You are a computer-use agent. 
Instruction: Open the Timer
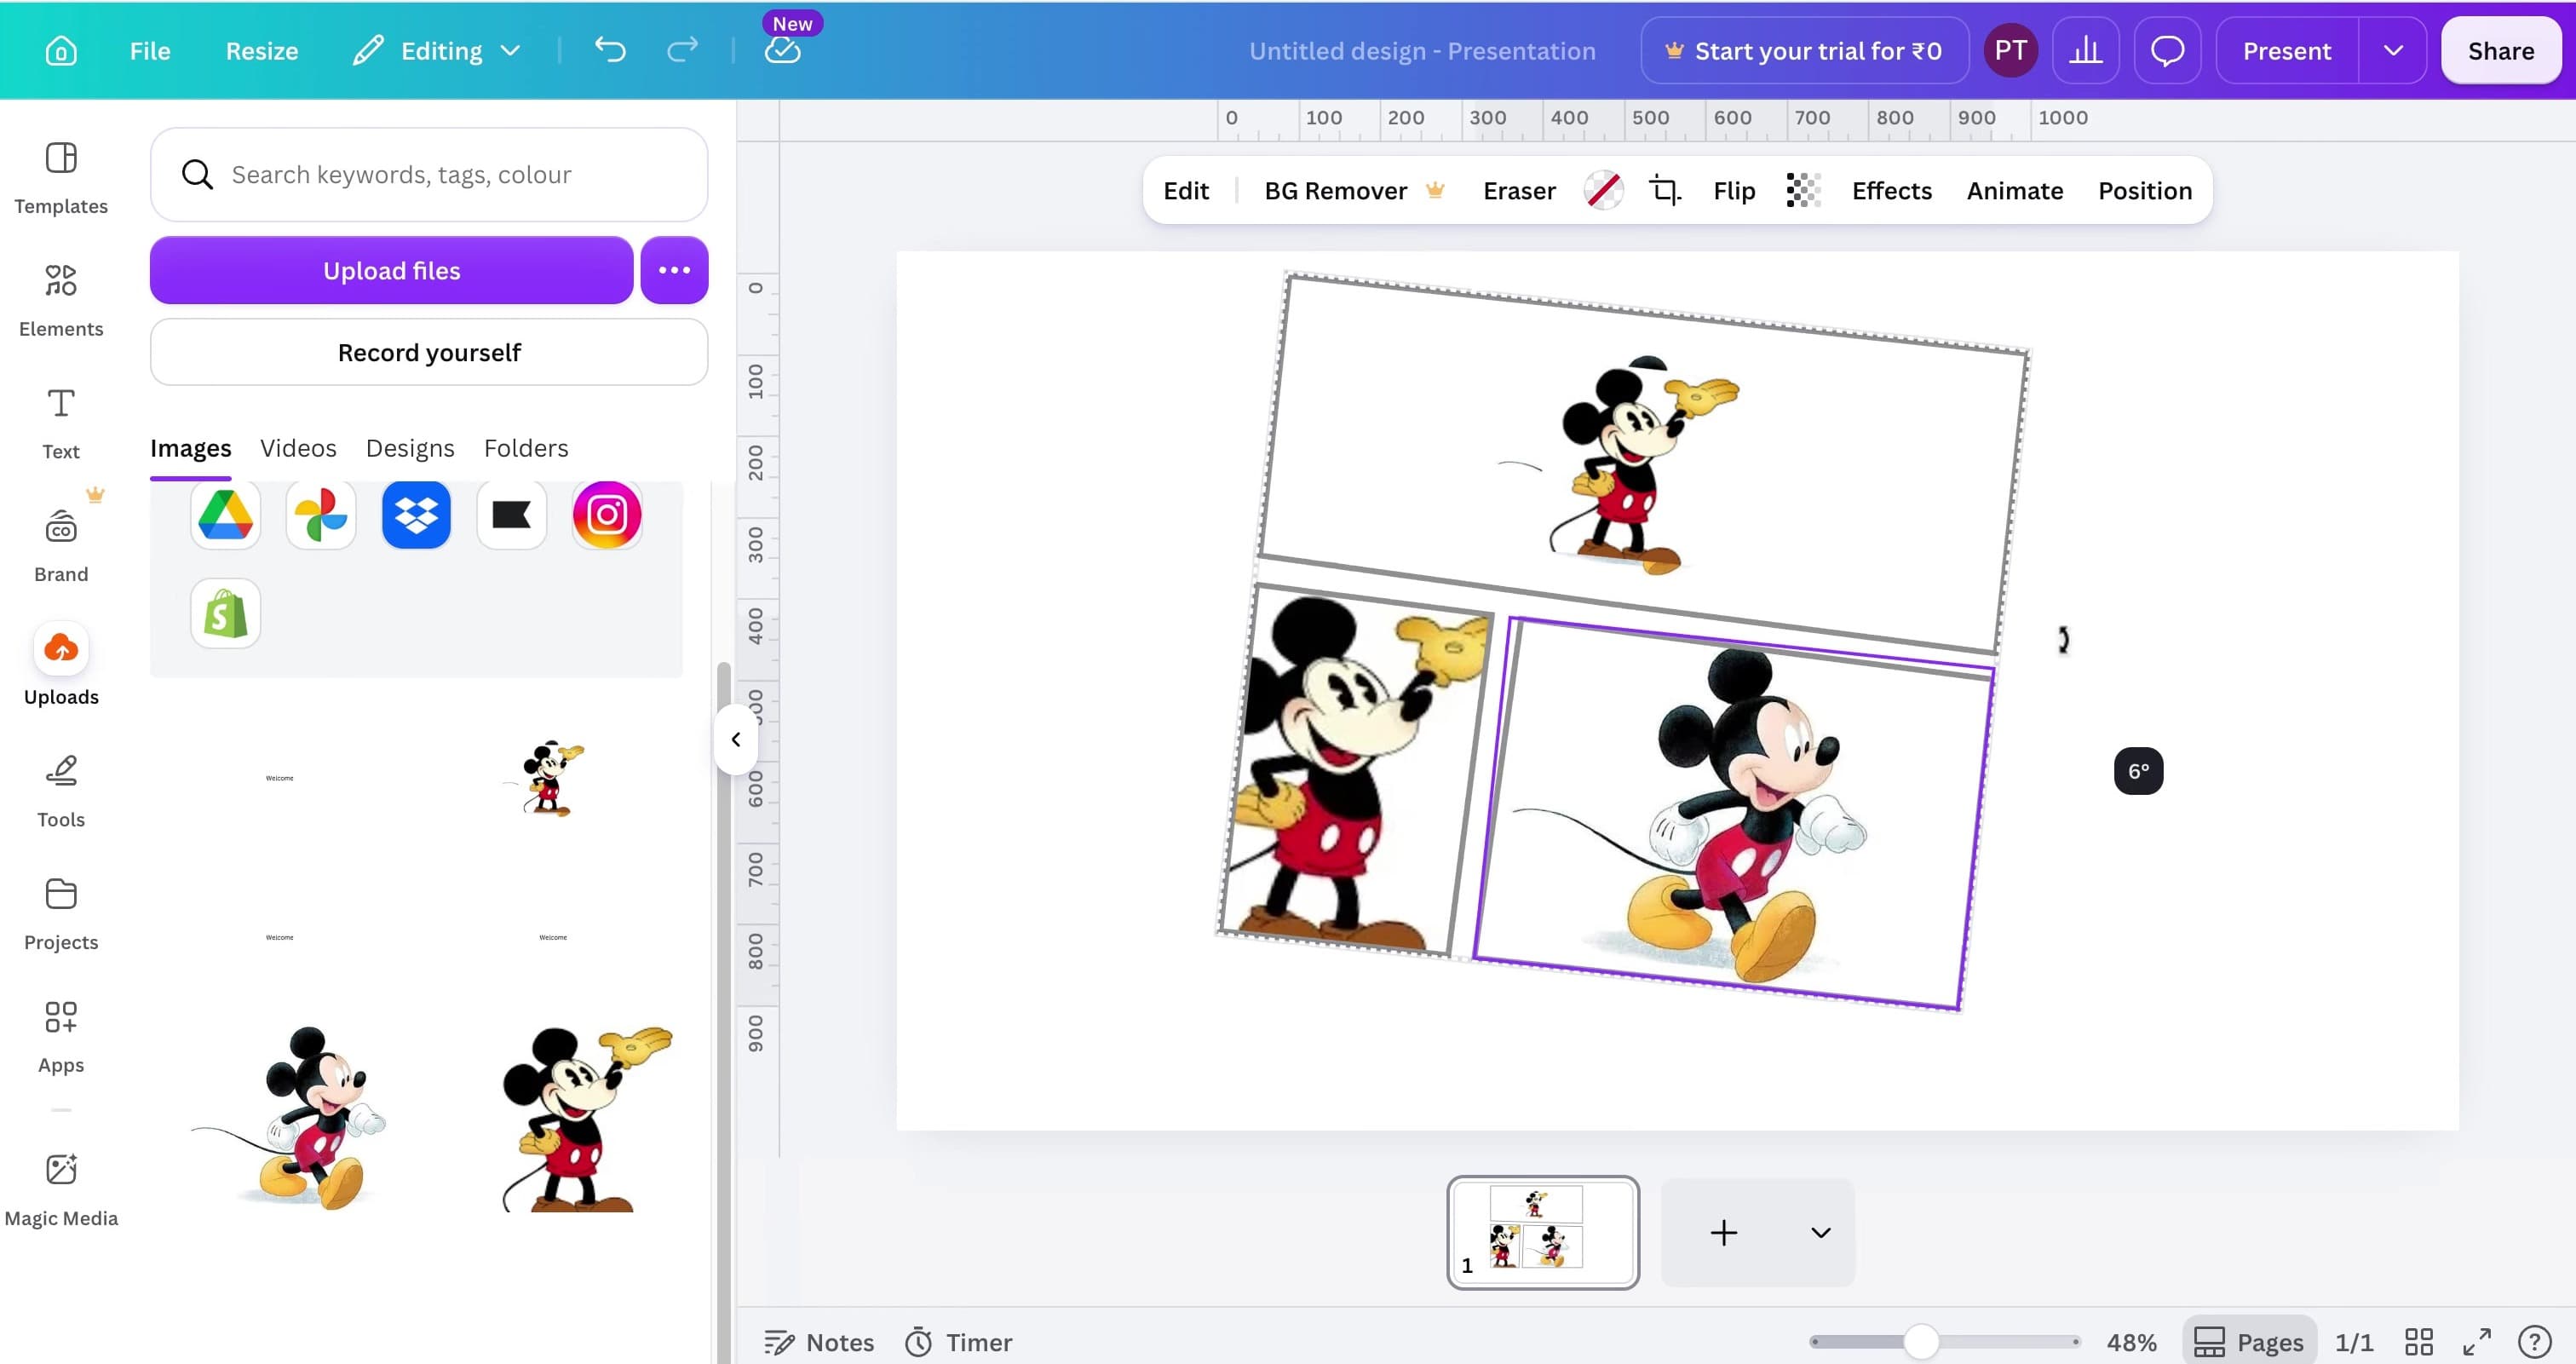tap(959, 1342)
